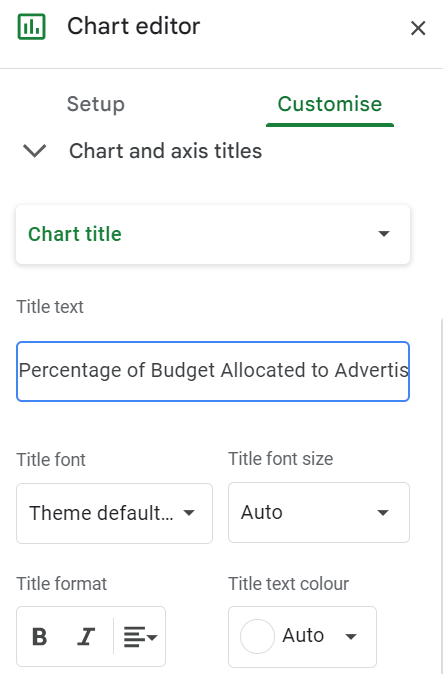Viewport: 443px width, 674px height.
Task: Click into the Title text input field
Action: click(x=213, y=371)
